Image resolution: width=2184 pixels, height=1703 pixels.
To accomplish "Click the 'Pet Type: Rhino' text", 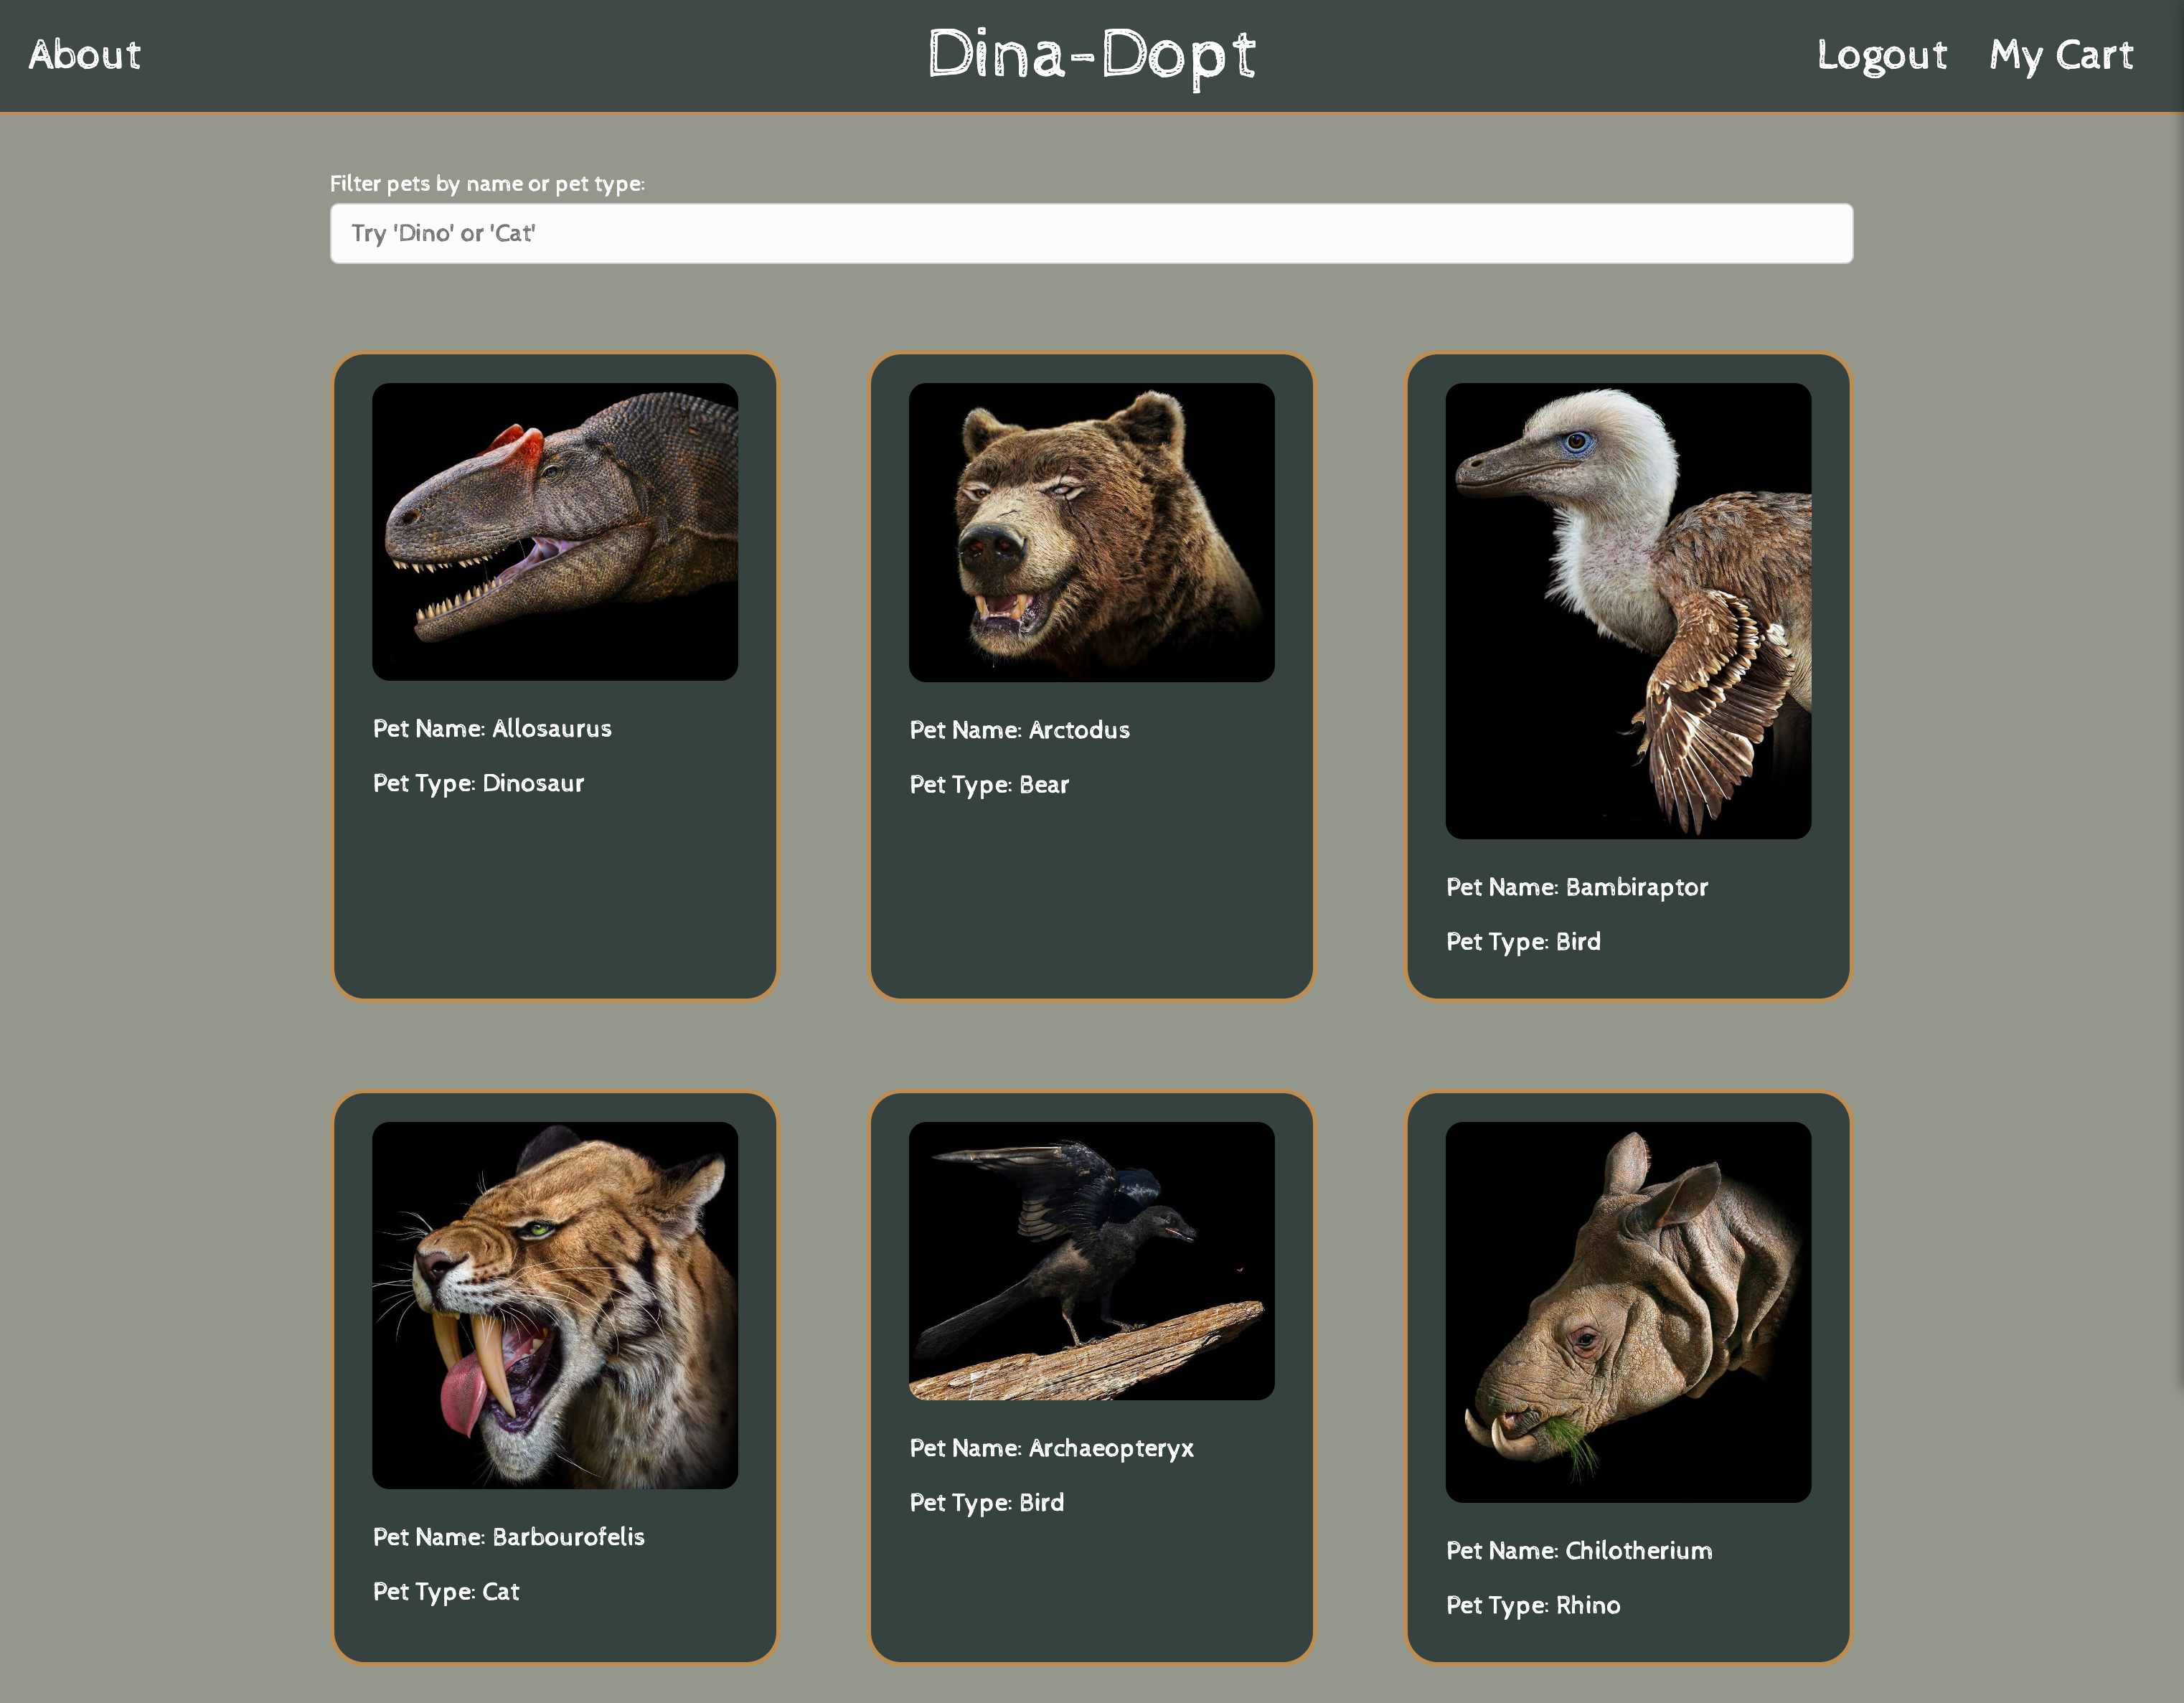I will 1532,1605.
